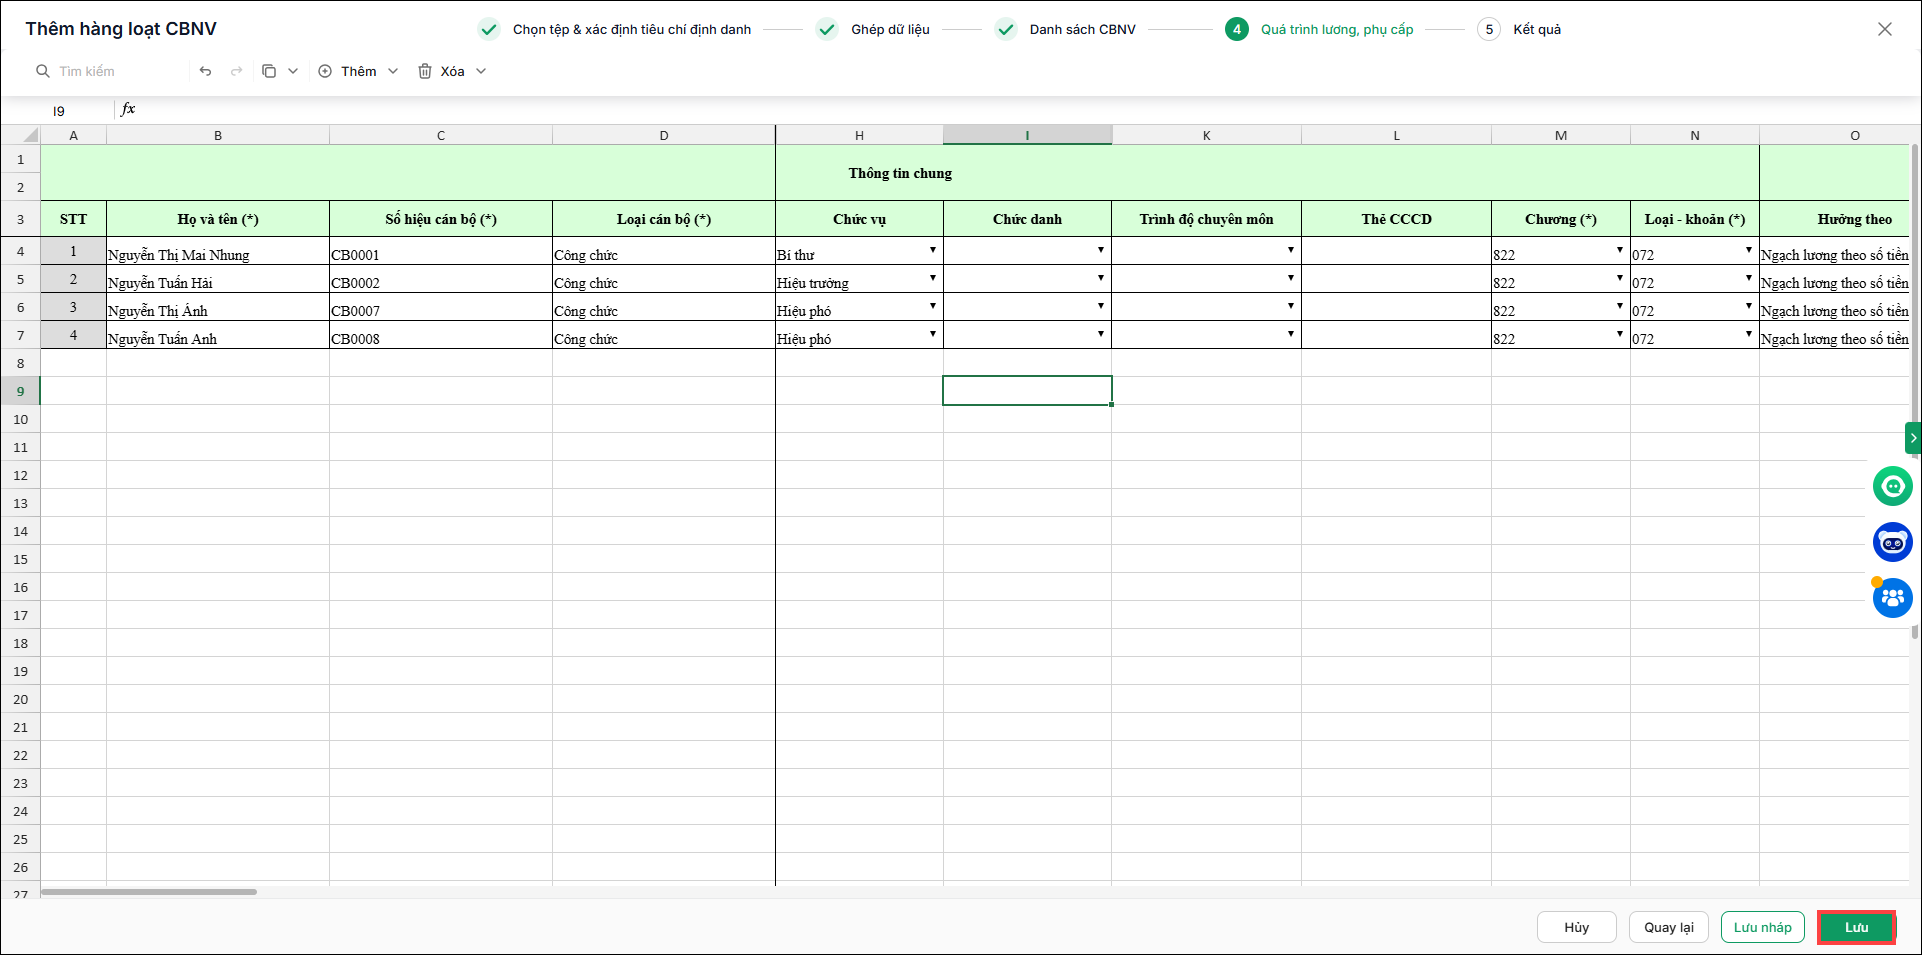The image size is (1922, 955).
Task: Open Chức vụ dropdown for Nguyễn Tuấn Hải
Action: coord(933,278)
